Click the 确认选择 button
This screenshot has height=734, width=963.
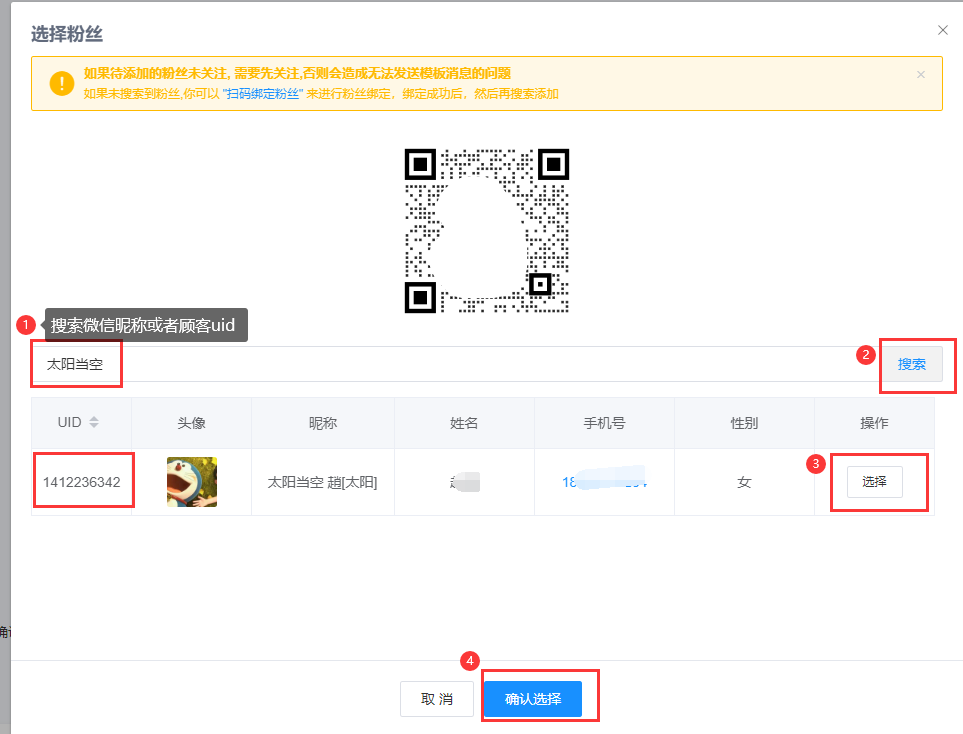[x=533, y=699]
